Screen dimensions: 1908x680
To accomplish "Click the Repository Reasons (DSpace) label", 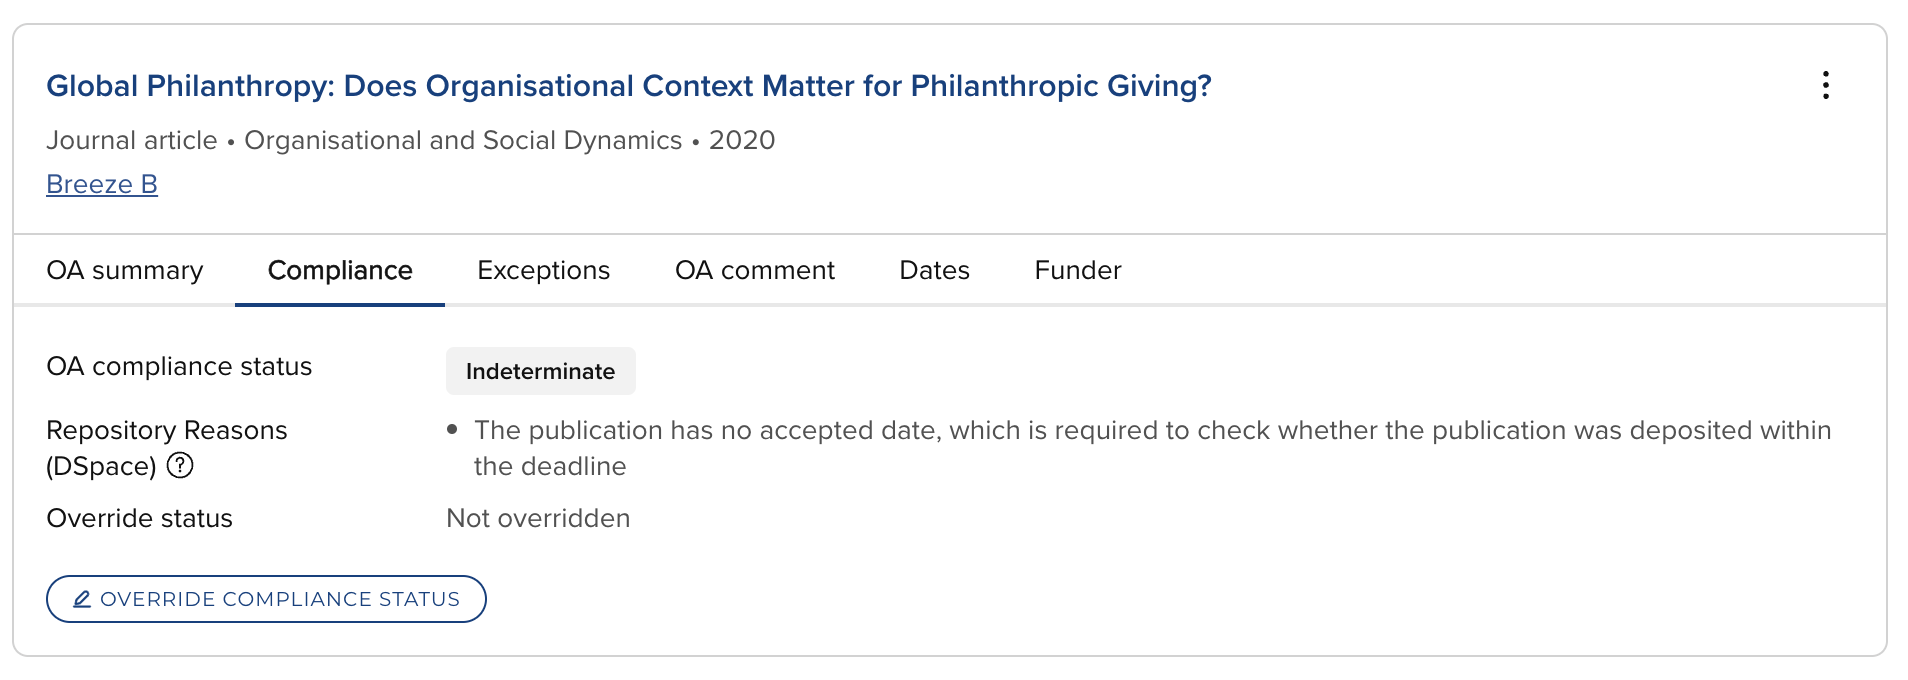I will [166, 431].
